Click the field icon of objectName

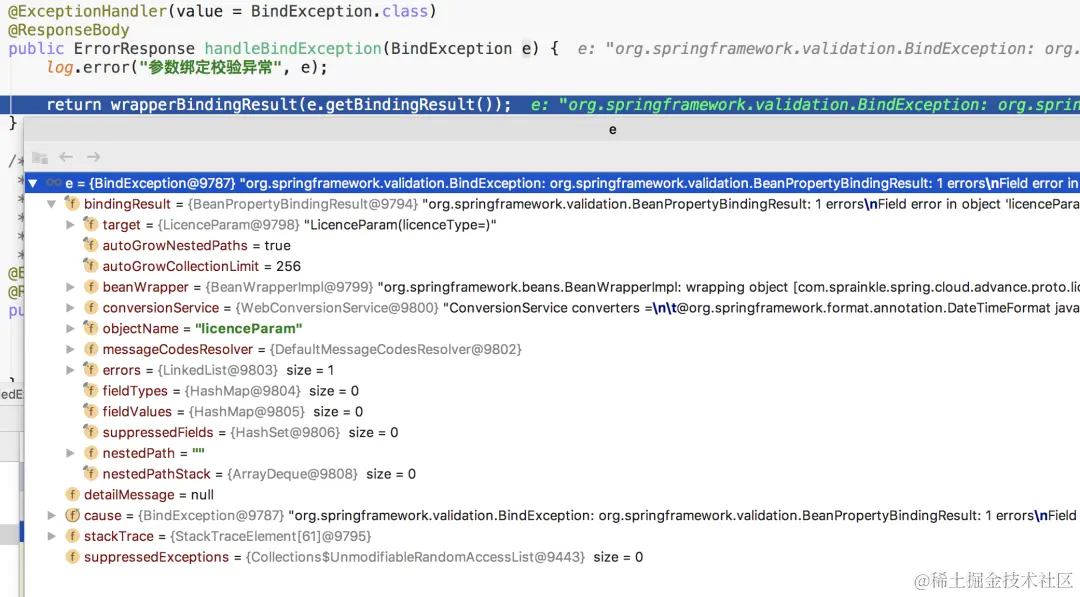pyautogui.click(x=90, y=328)
